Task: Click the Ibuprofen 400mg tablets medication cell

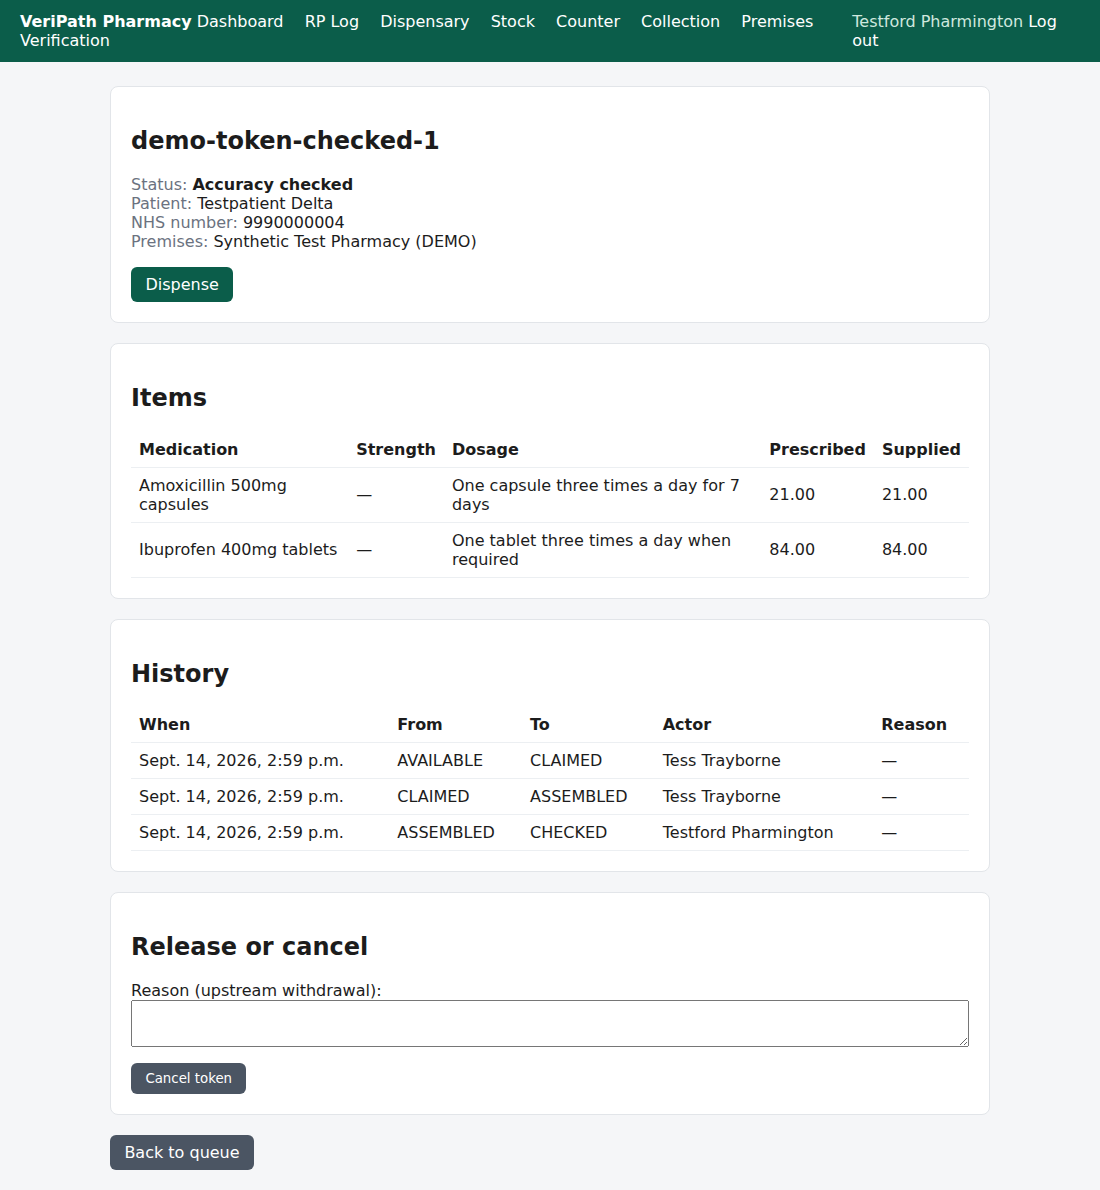Action: pyautogui.click(x=238, y=549)
